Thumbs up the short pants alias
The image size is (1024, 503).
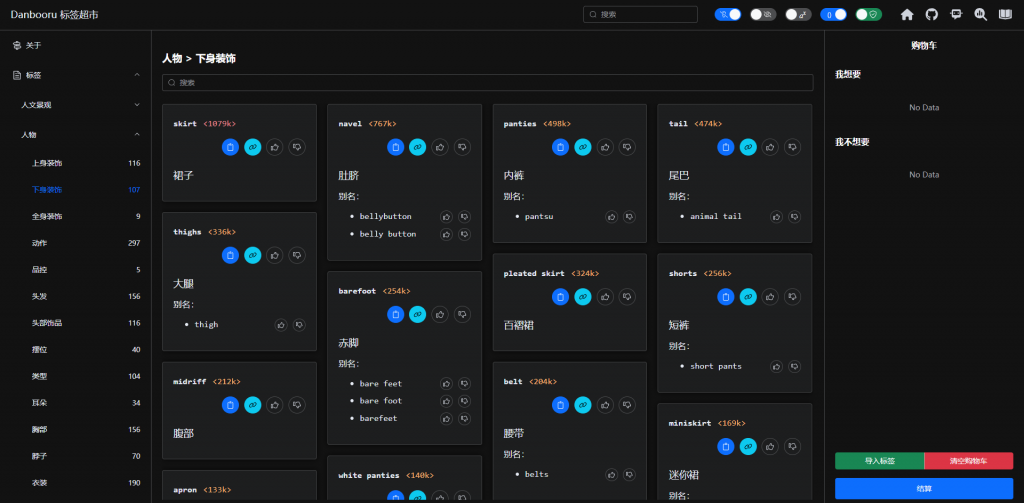(776, 366)
